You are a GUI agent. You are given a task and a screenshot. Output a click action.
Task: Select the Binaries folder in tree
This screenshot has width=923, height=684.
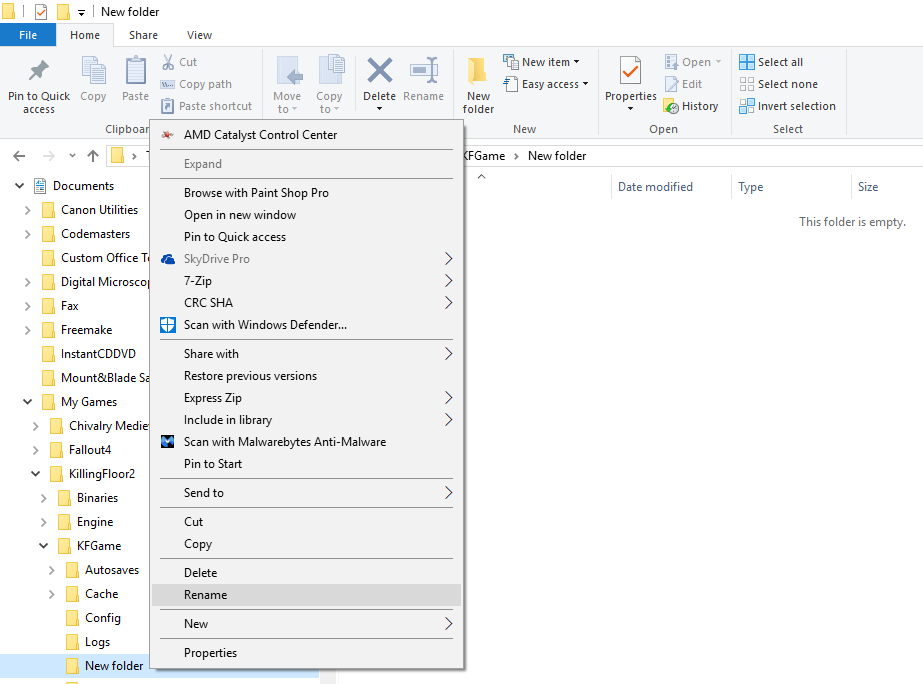(98, 498)
